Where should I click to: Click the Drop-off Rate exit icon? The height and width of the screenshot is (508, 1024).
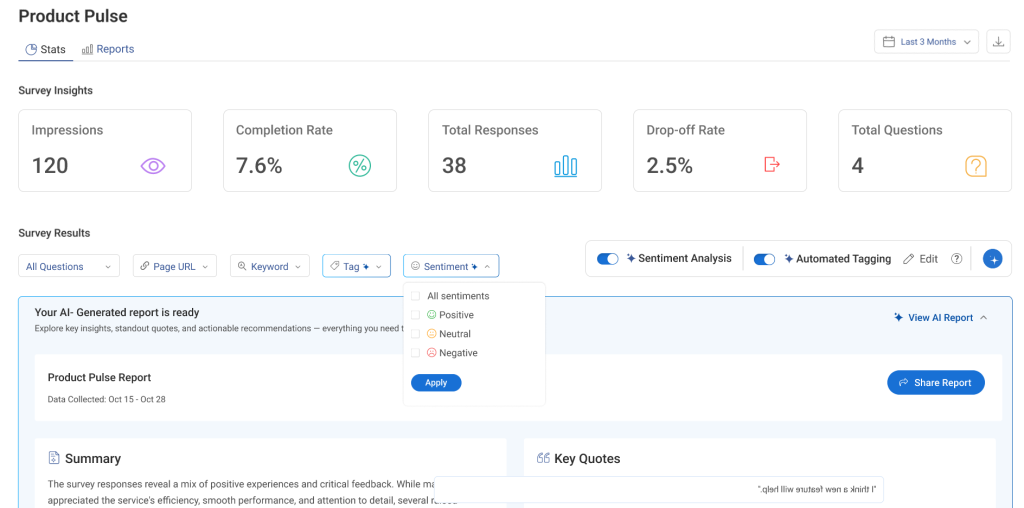(772, 165)
